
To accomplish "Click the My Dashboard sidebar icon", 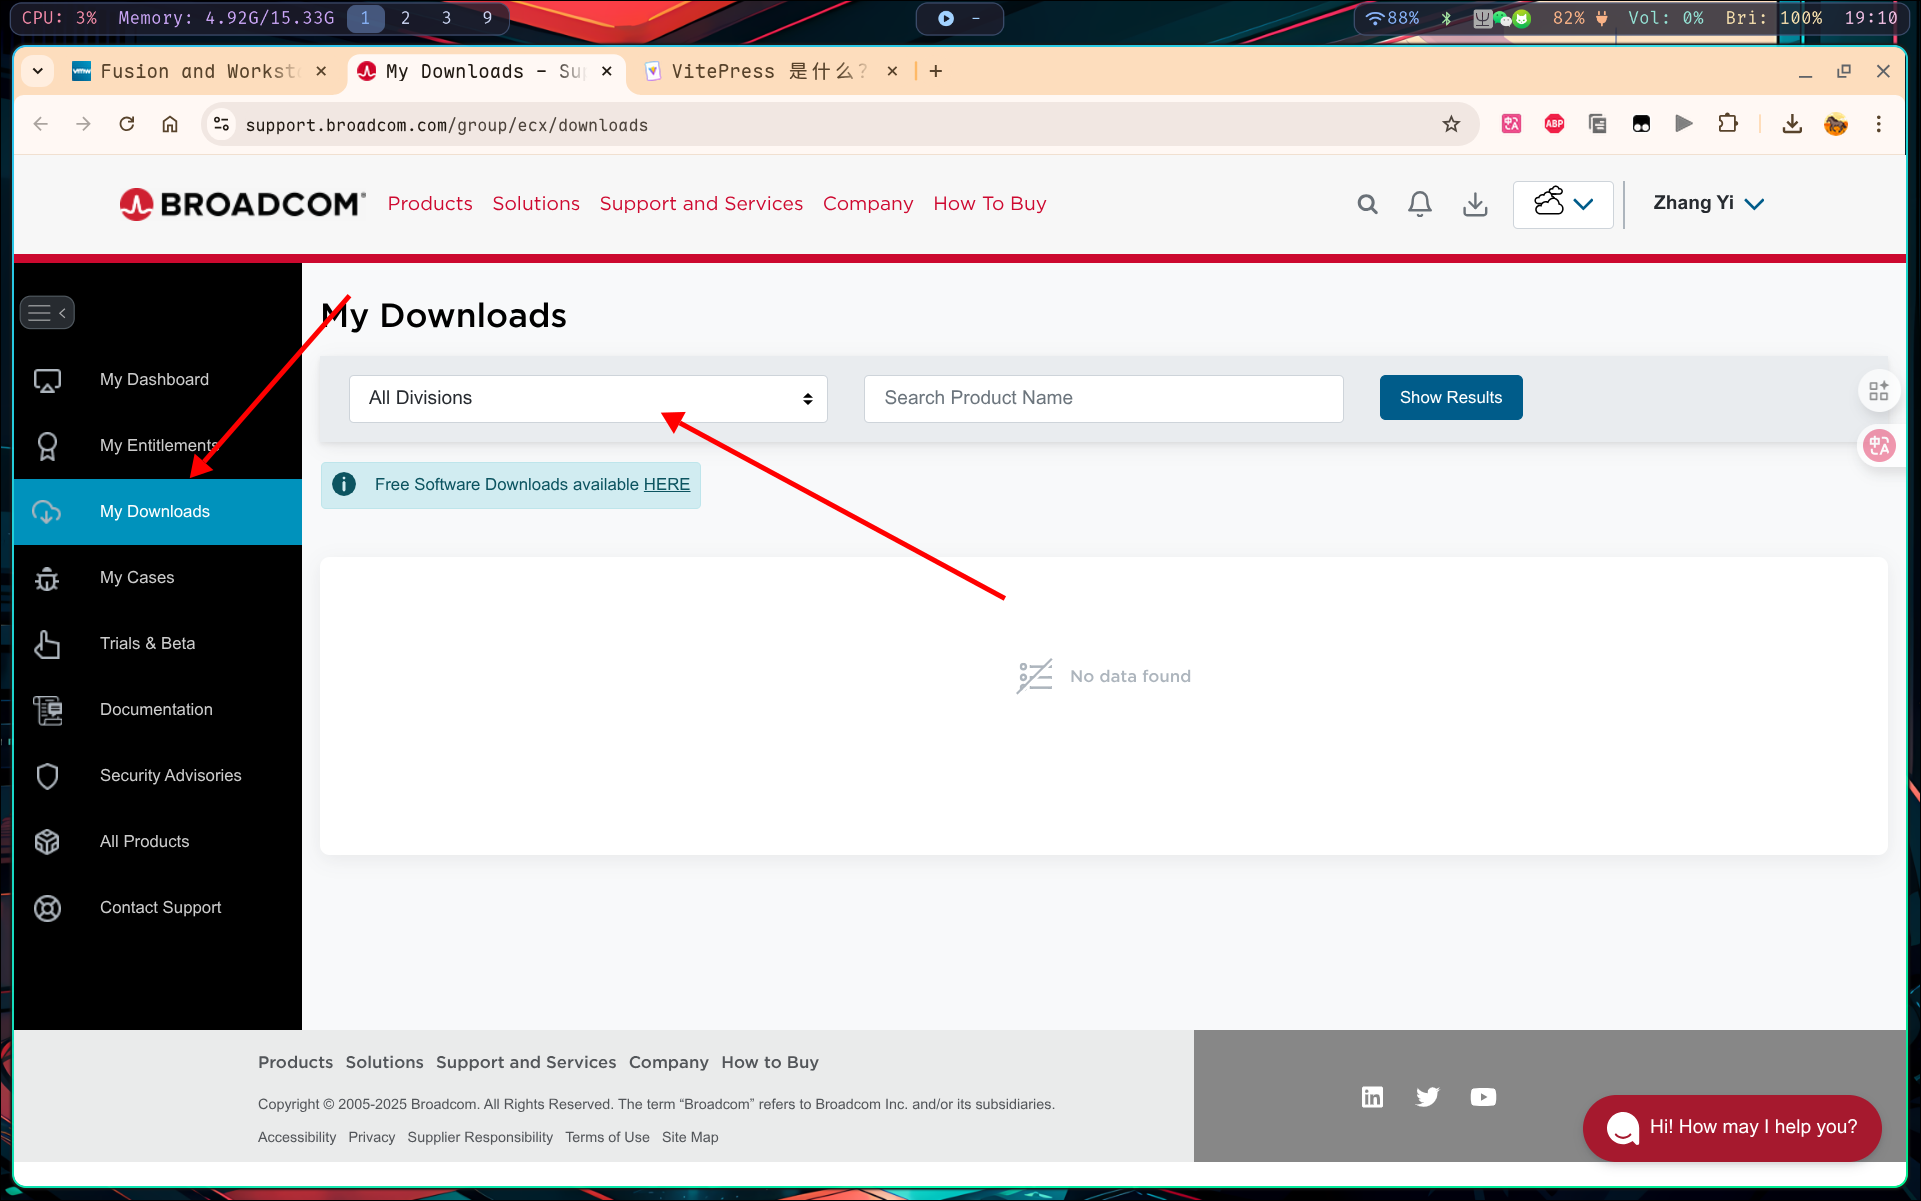I will coord(47,380).
